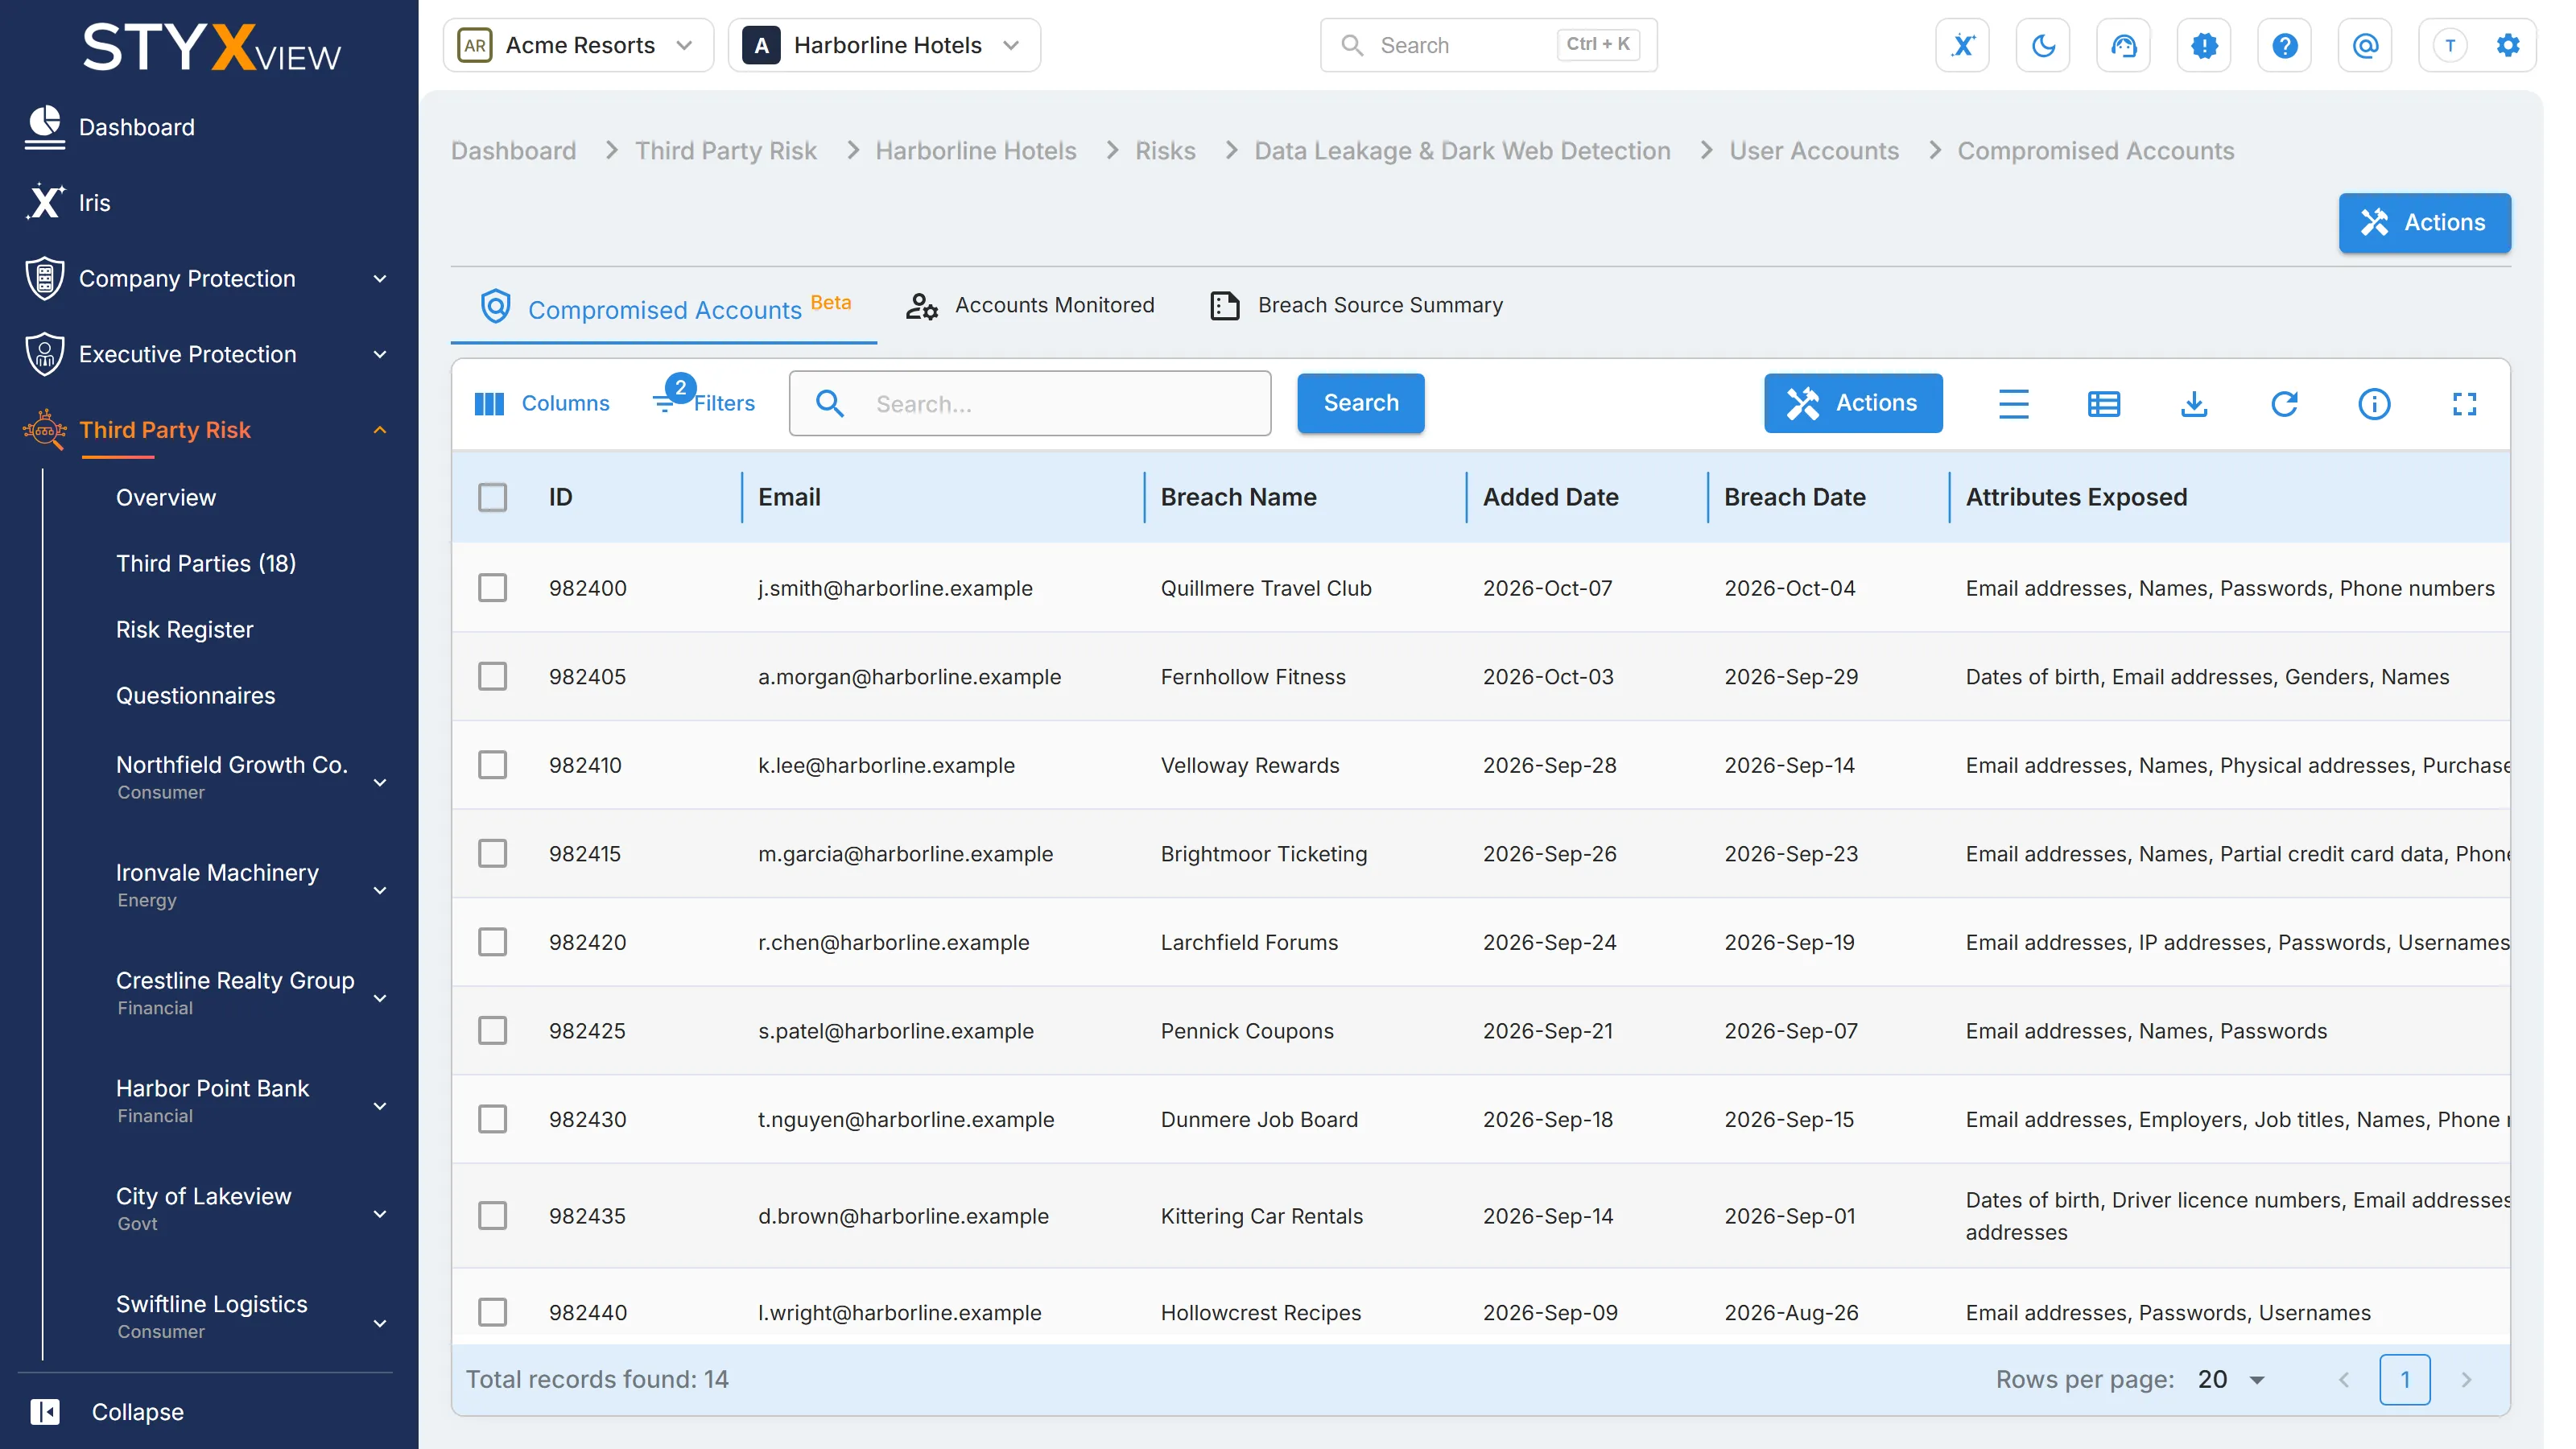This screenshot has width=2576, height=1449.
Task: Expand Company Protection menu chevron
Action: 380,279
